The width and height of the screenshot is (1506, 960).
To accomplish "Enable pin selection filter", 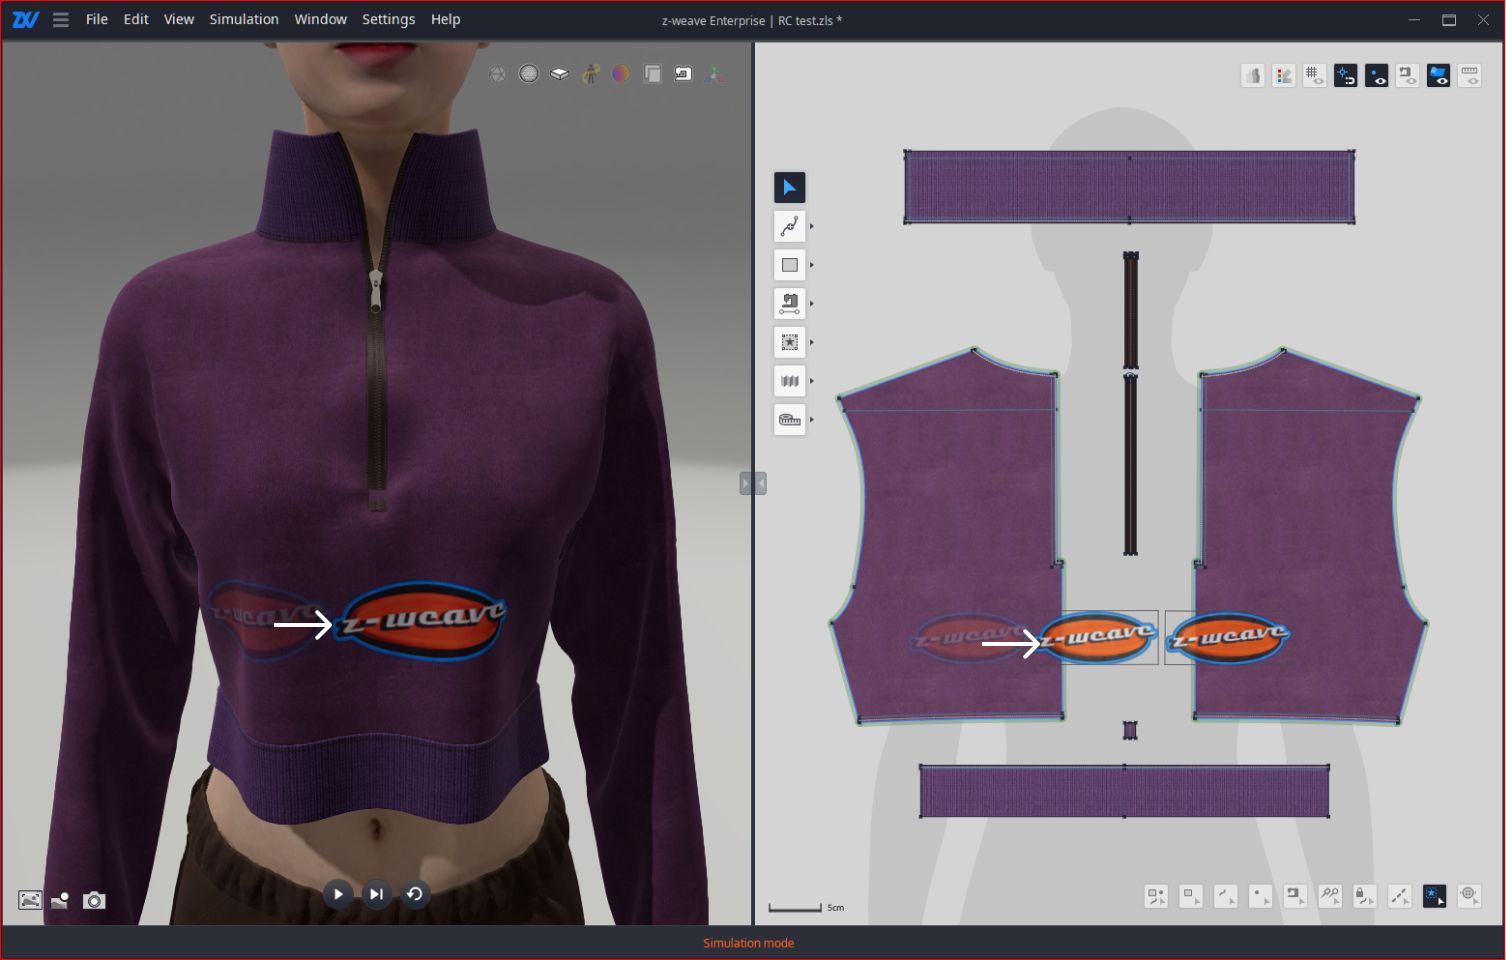I will pos(1330,896).
